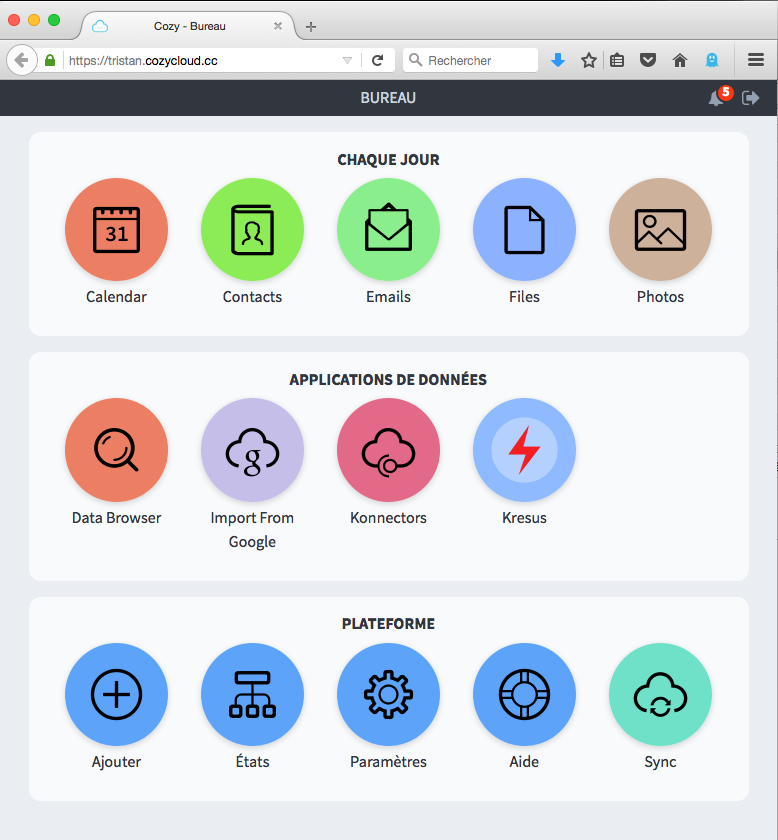Select the Cozy - Bureau tab
The height and width of the screenshot is (840, 778).
coord(189,26)
